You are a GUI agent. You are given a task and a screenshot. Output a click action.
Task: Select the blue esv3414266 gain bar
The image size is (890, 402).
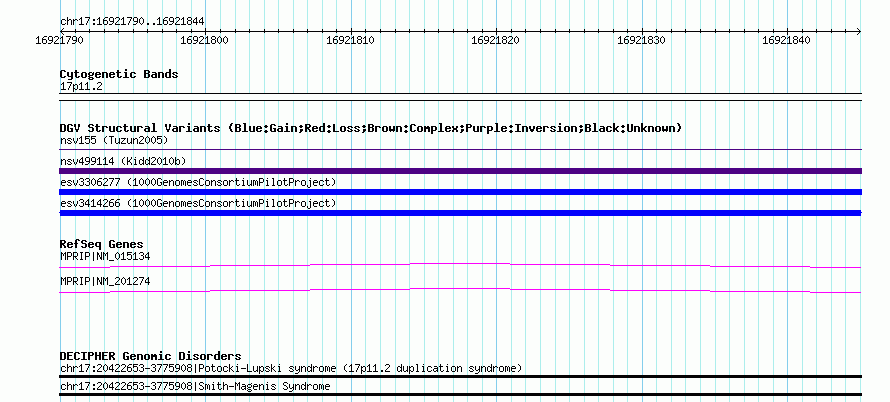point(460,213)
